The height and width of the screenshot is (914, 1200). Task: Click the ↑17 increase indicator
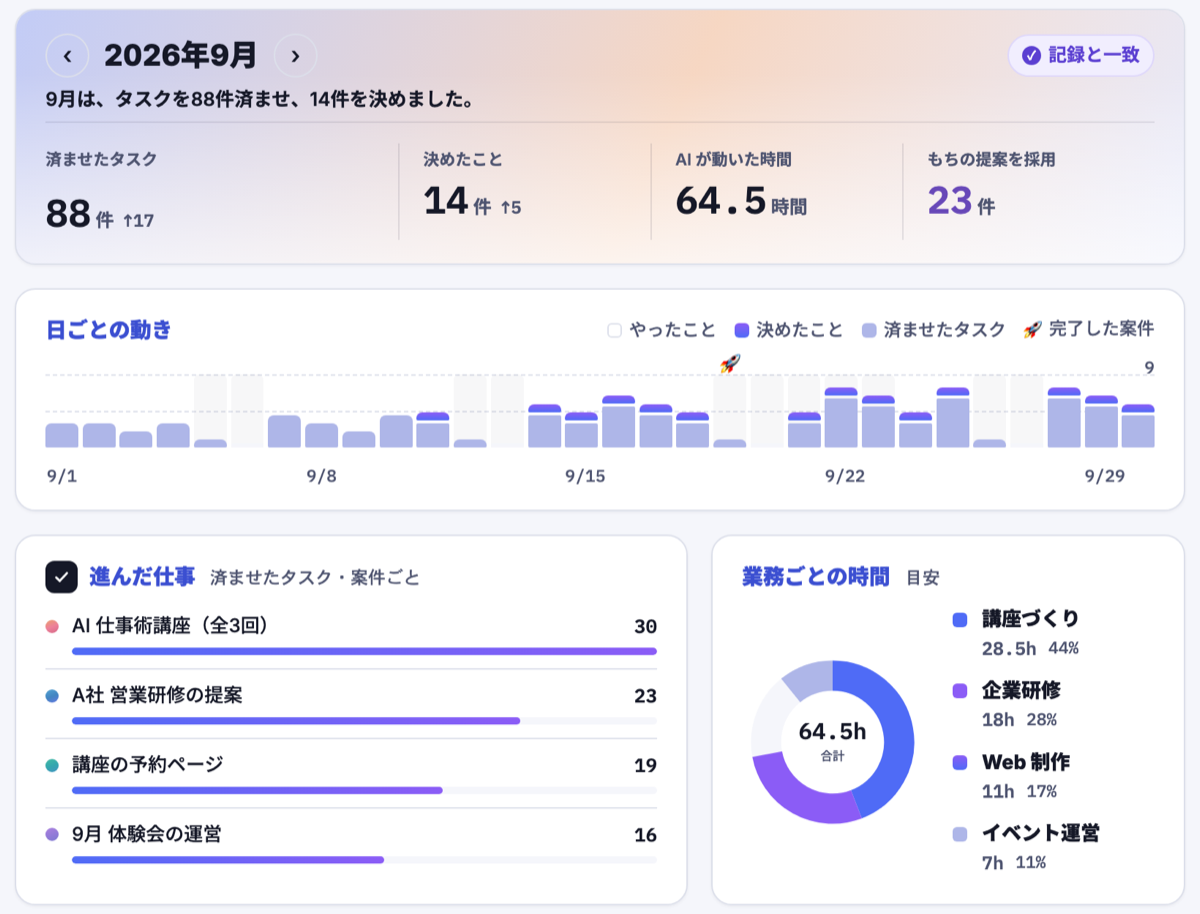coord(138,220)
